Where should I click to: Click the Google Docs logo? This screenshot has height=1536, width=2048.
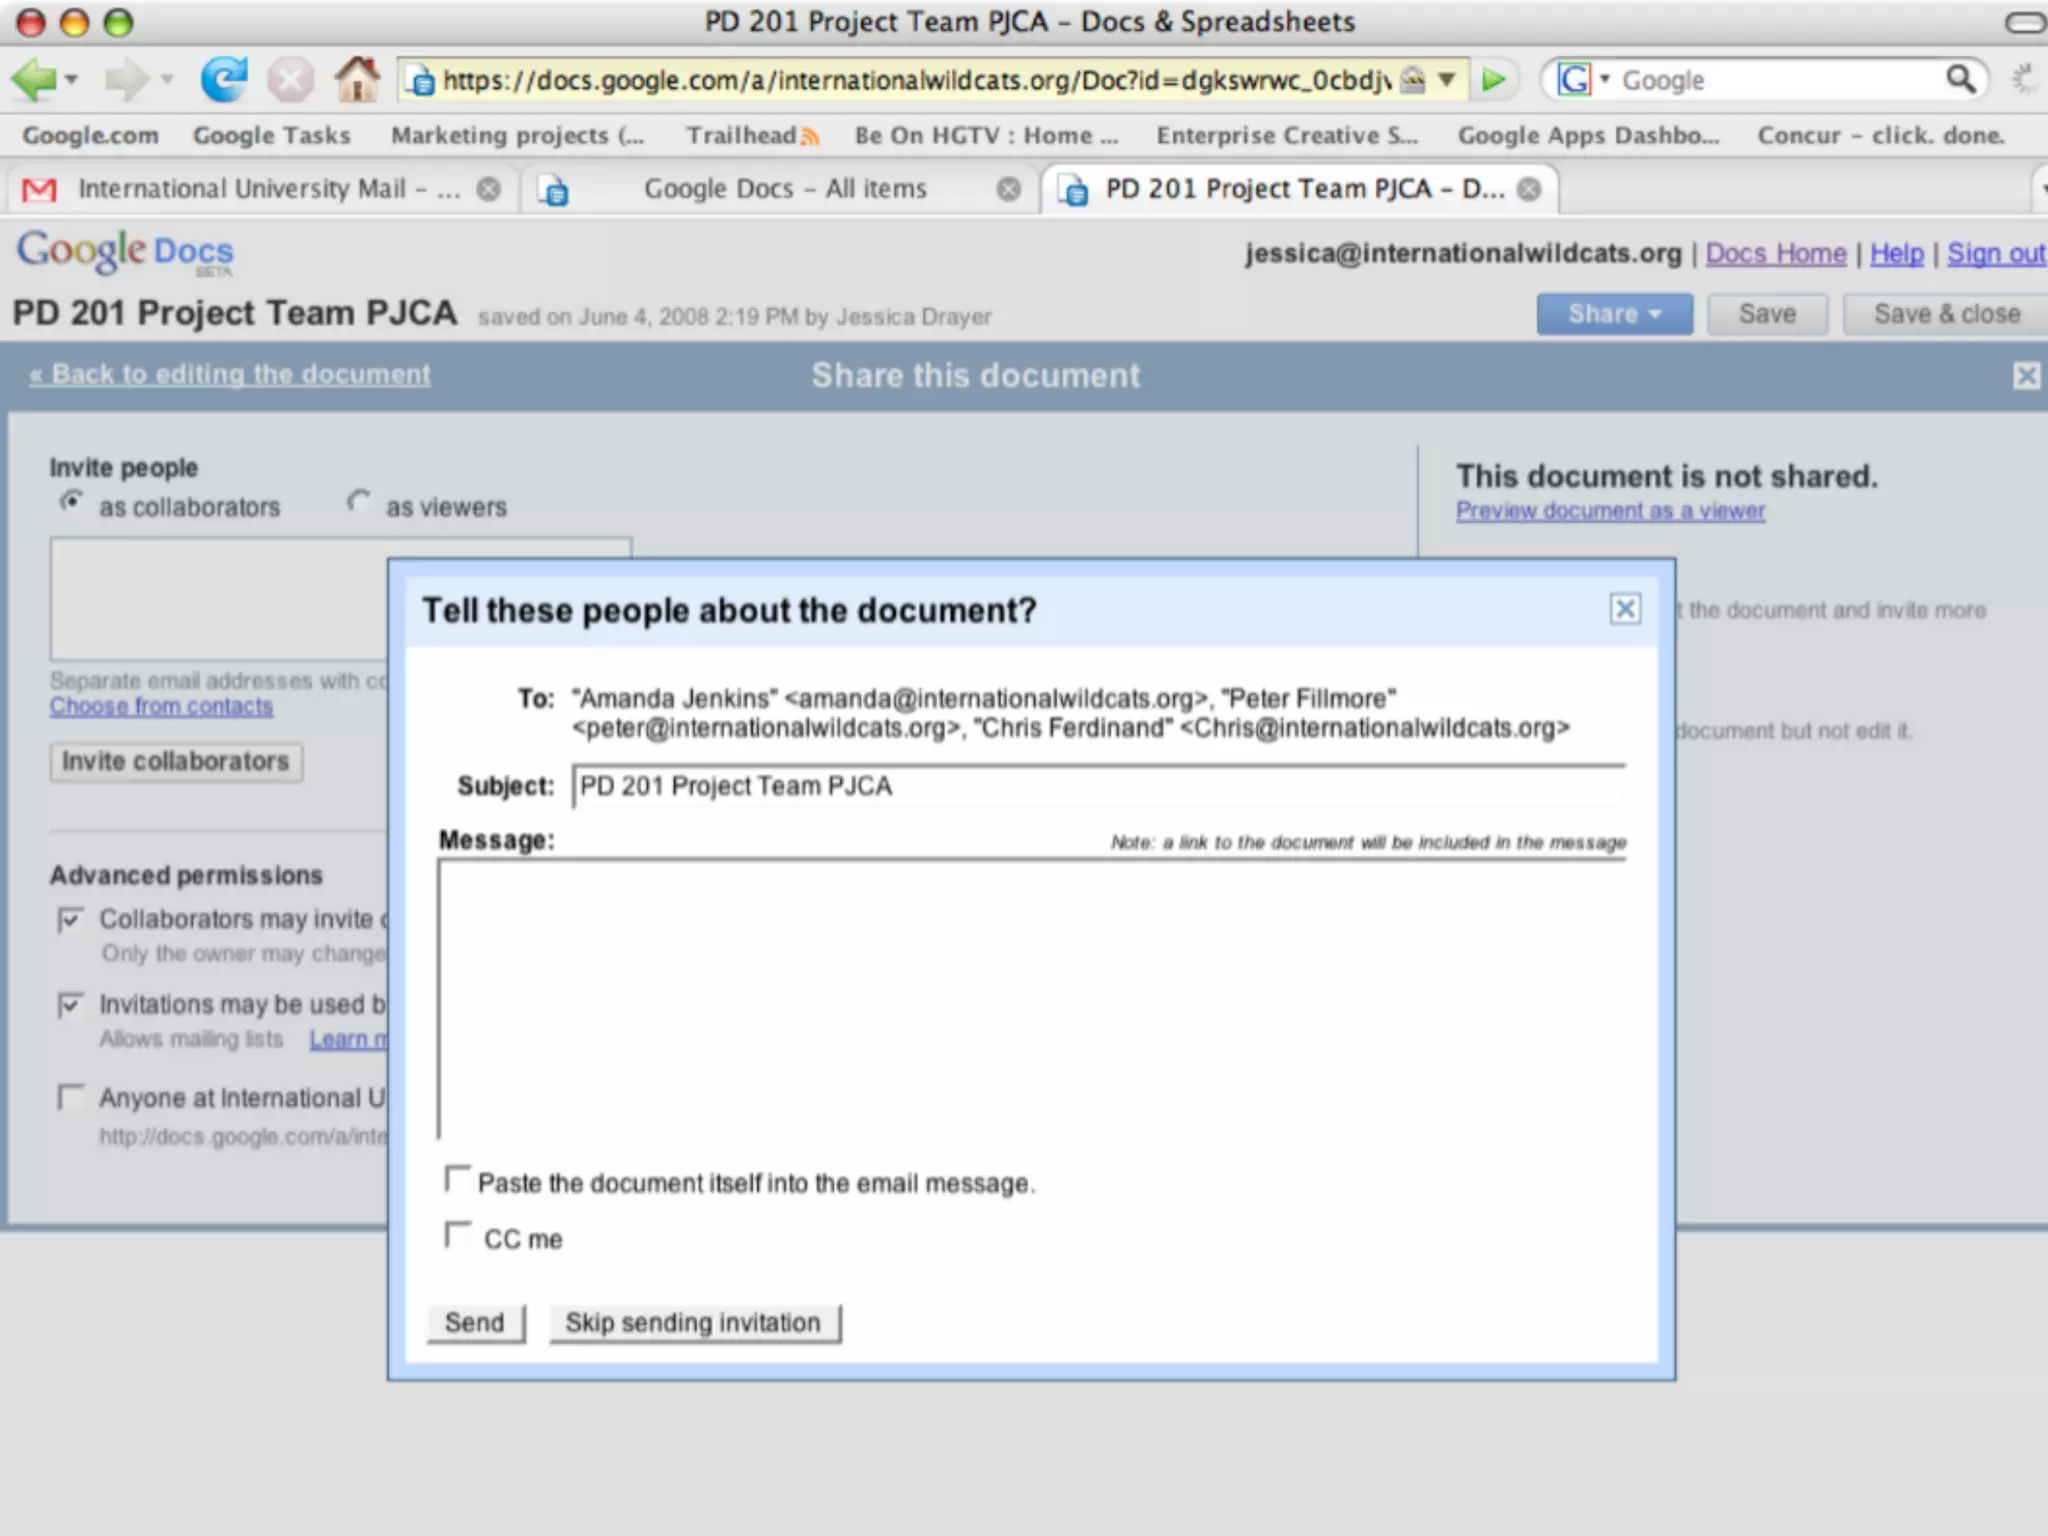(125, 251)
